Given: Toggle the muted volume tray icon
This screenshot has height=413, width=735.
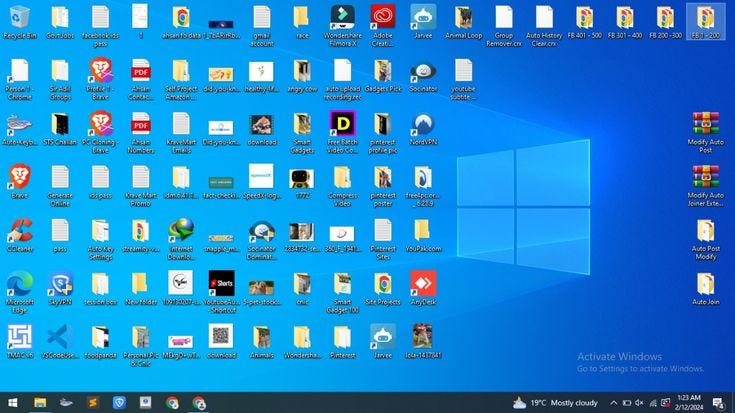Looking at the screenshot, I should click(x=639, y=403).
